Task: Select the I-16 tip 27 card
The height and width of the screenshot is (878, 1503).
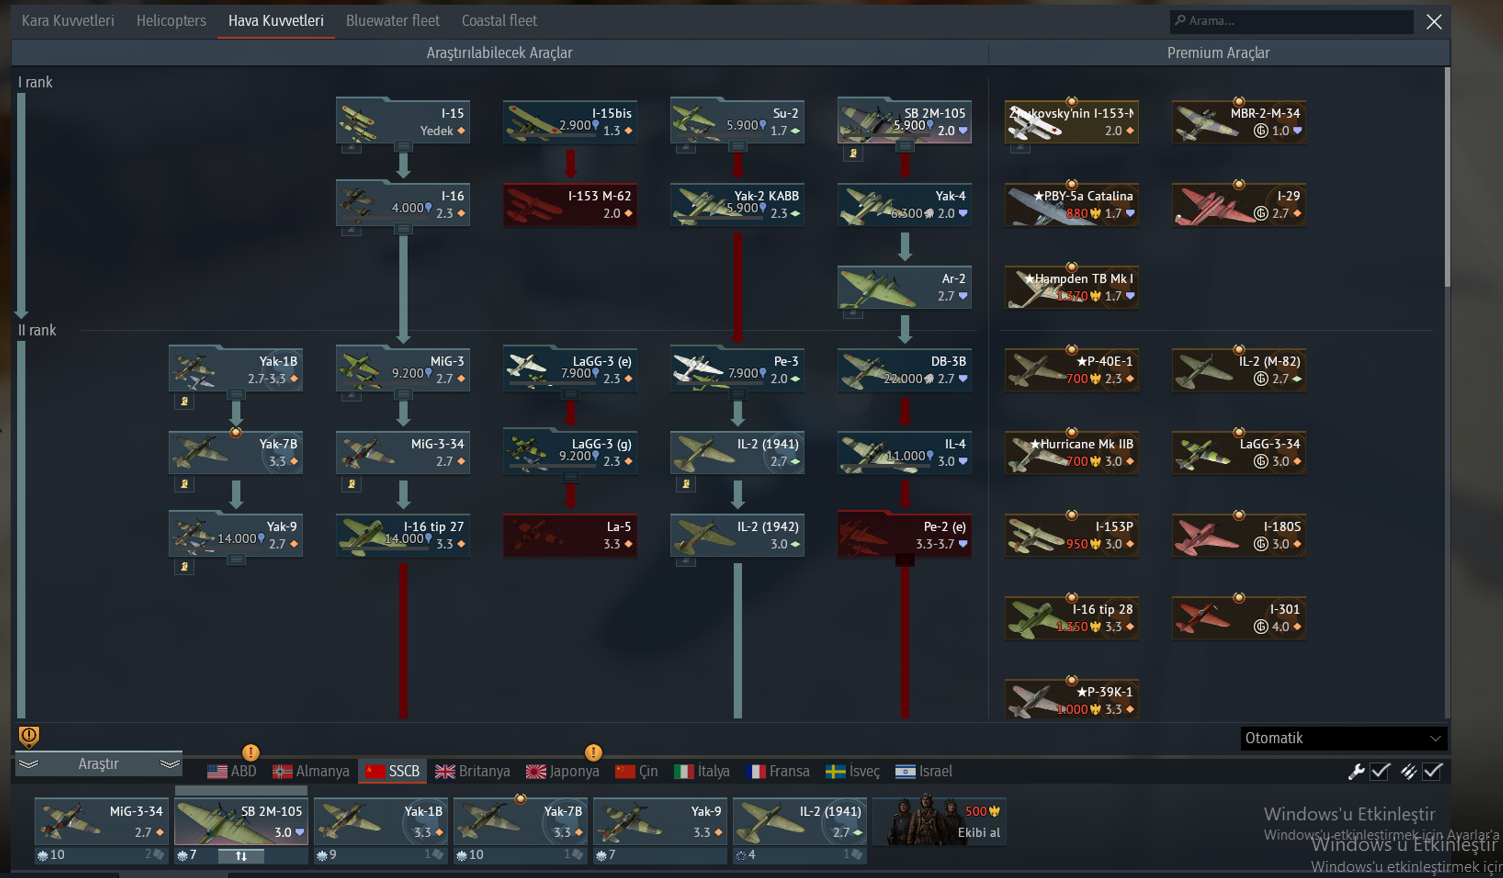Action: pos(403,535)
